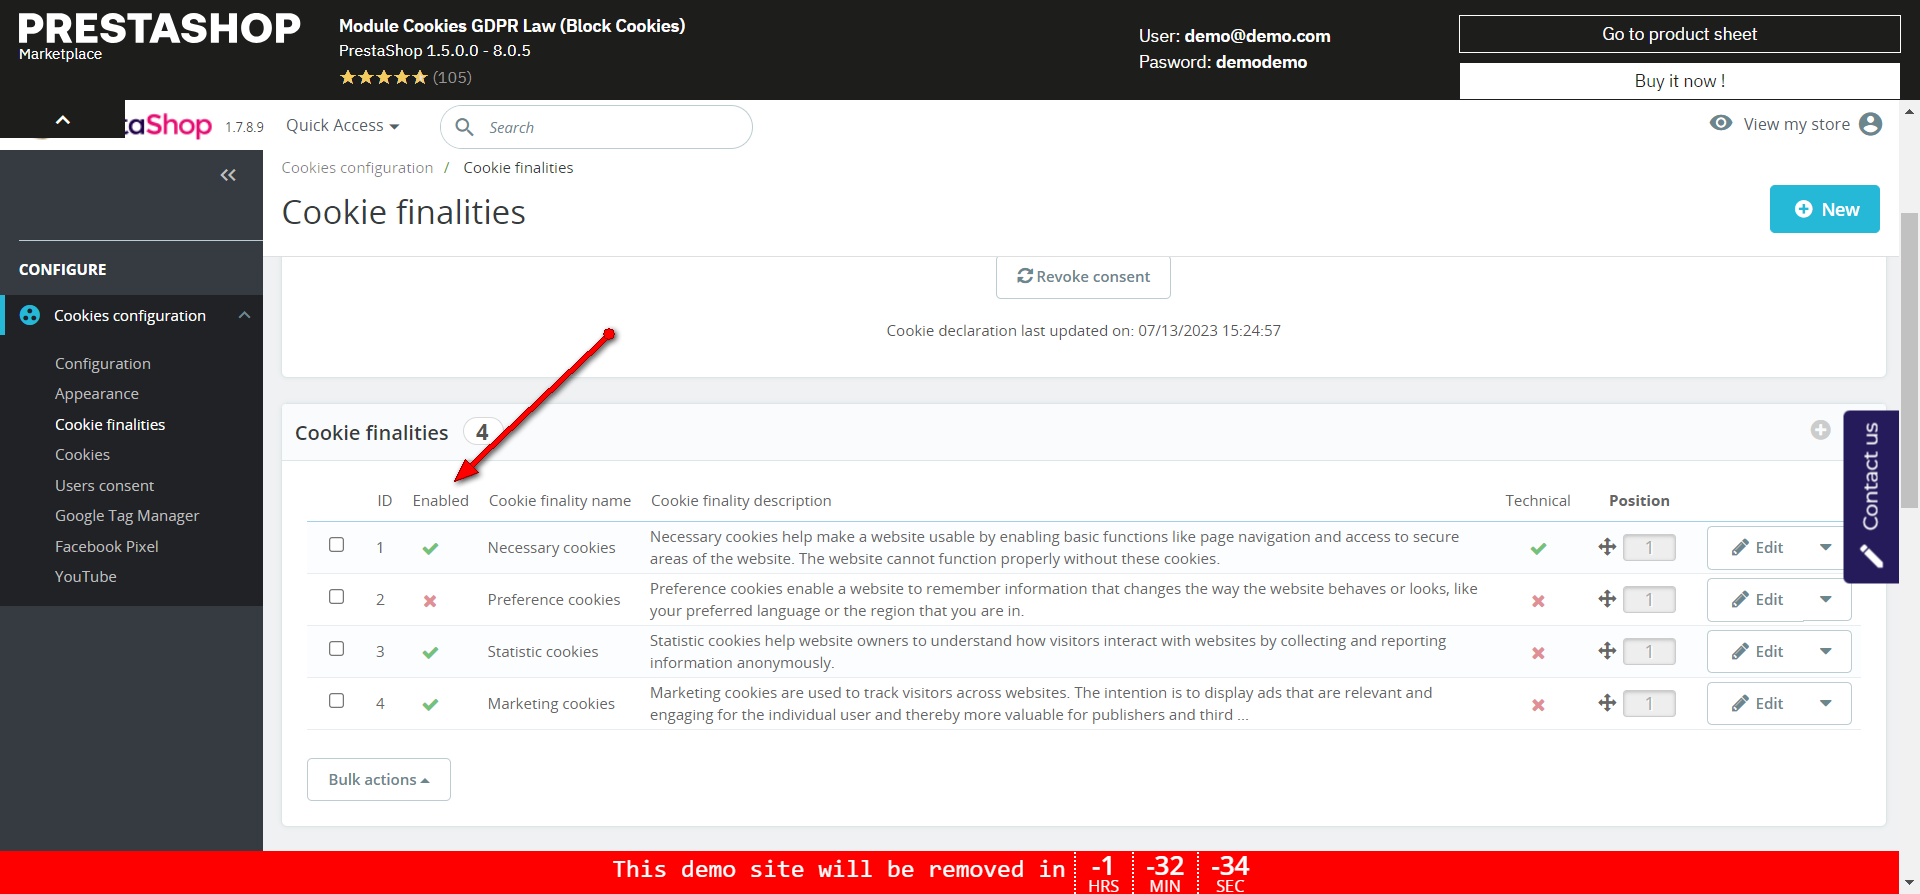Click the pencil icon on the Contact us tab
1920x894 pixels.
1871,556
